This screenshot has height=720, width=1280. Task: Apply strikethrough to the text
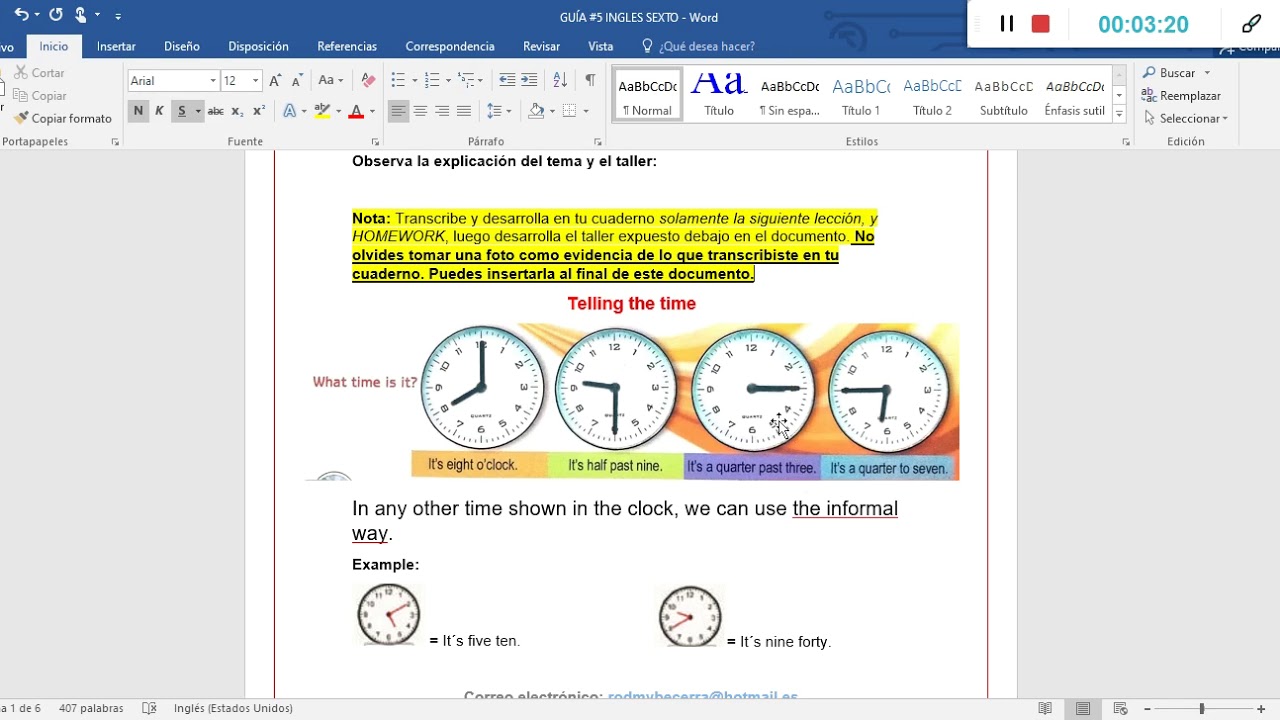pyautogui.click(x=215, y=111)
